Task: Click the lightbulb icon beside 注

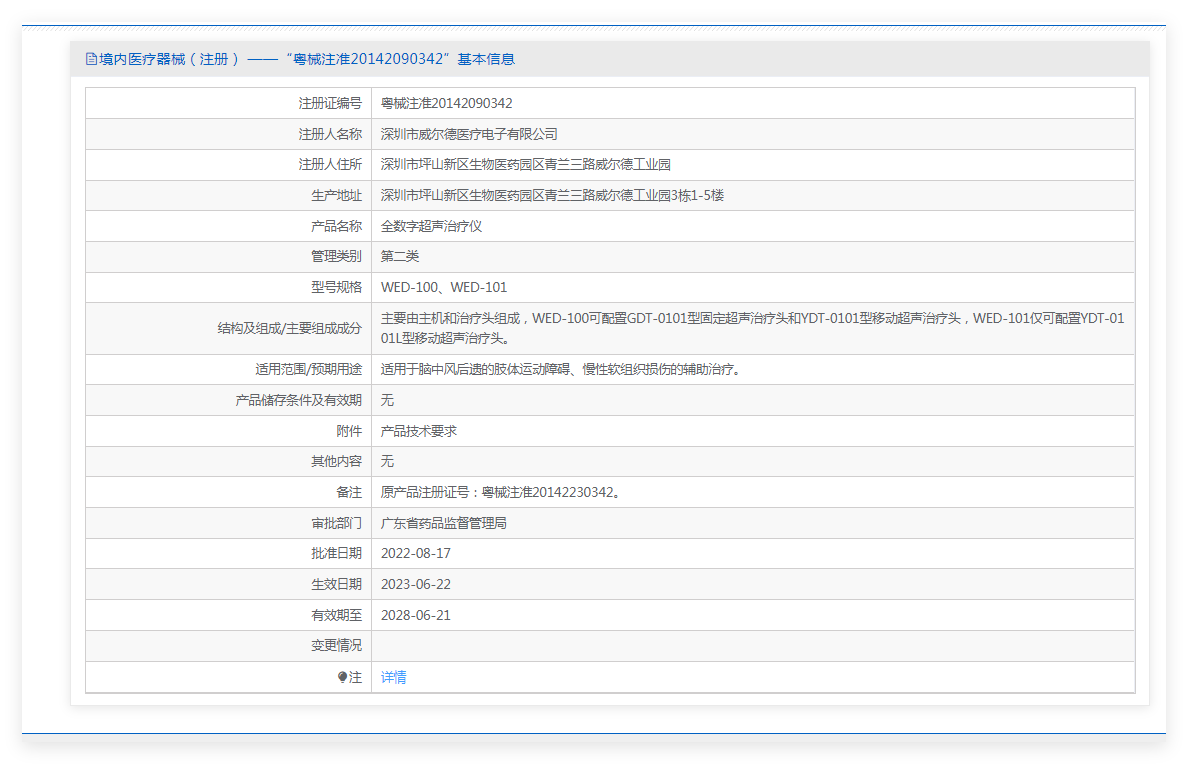Action: tap(342, 678)
